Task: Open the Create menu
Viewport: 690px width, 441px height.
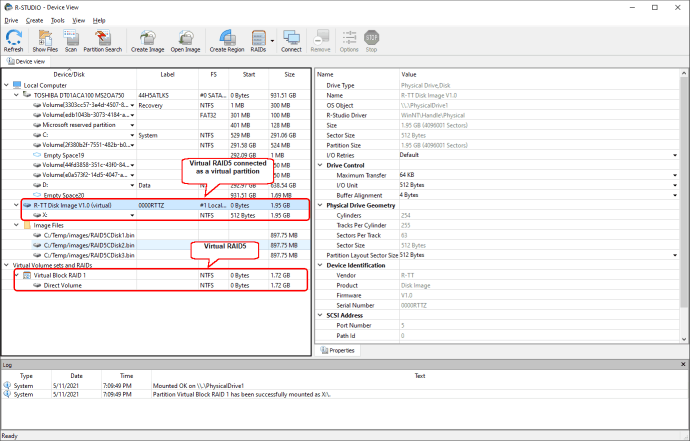Action: pos(34,20)
